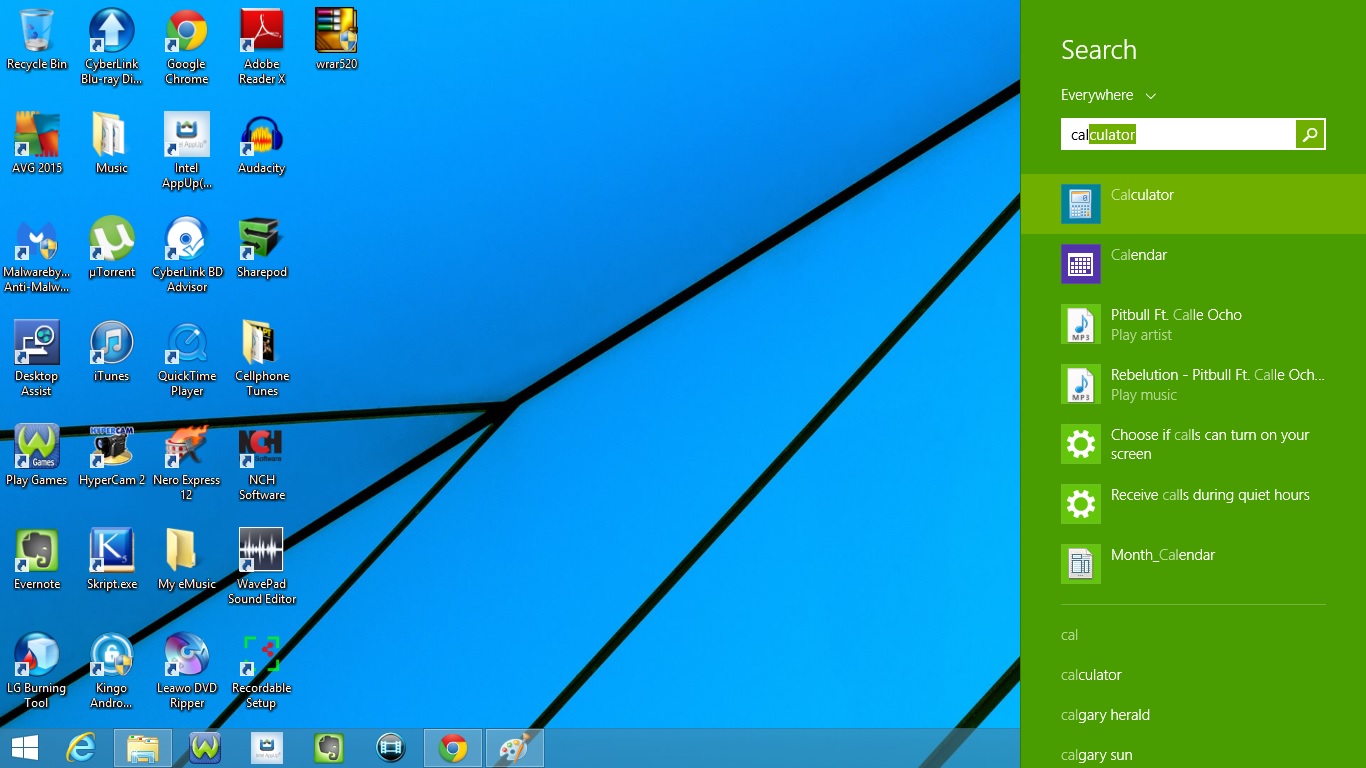Select Desktop Assist icon
This screenshot has width=1366, height=768.
coord(37,359)
